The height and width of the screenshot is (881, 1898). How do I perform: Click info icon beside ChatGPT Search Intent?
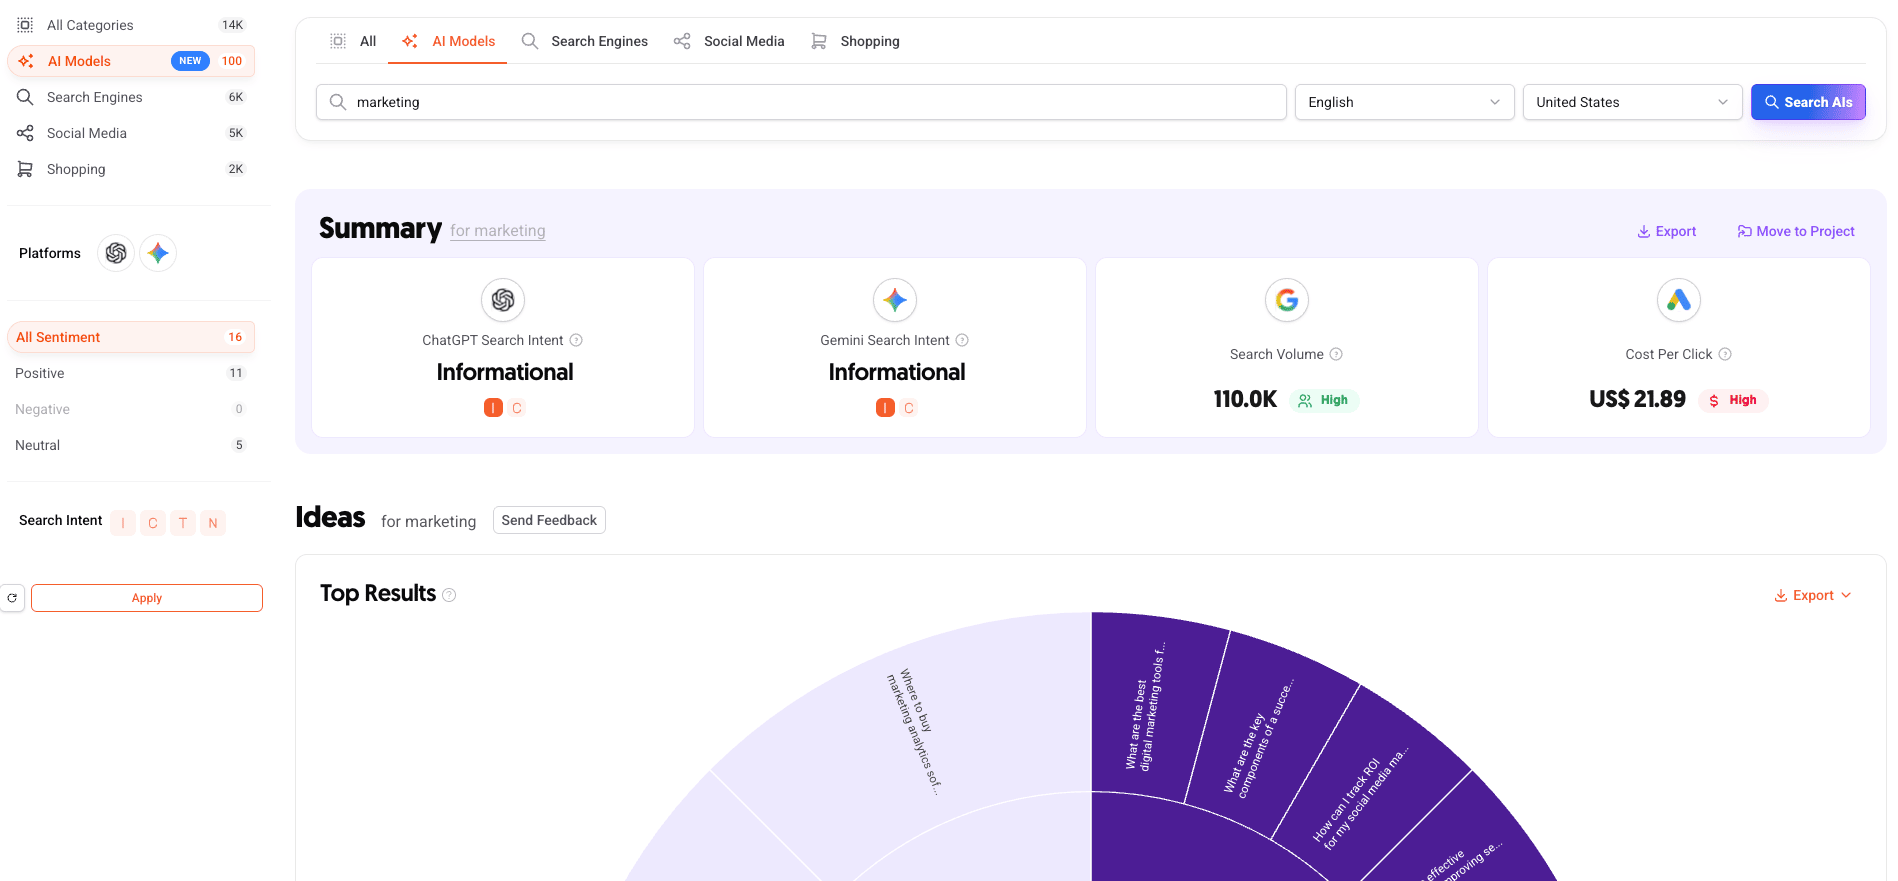pyautogui.click(x=576, y=340)
